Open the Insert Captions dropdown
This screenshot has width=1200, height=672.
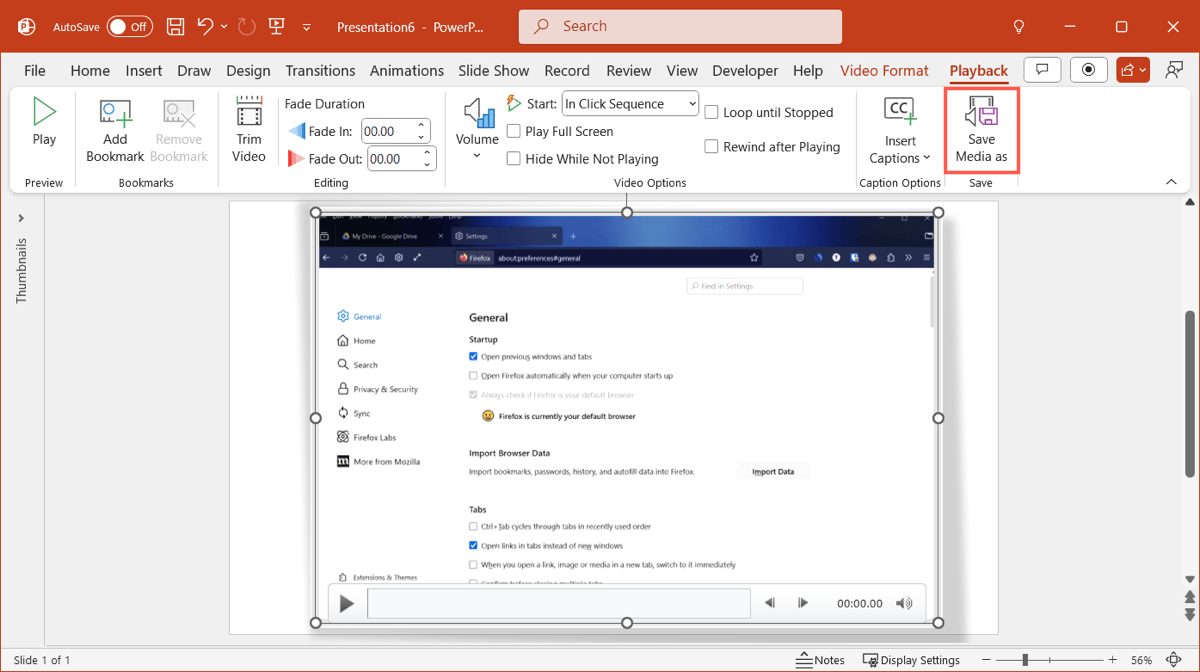click(900, 130)
